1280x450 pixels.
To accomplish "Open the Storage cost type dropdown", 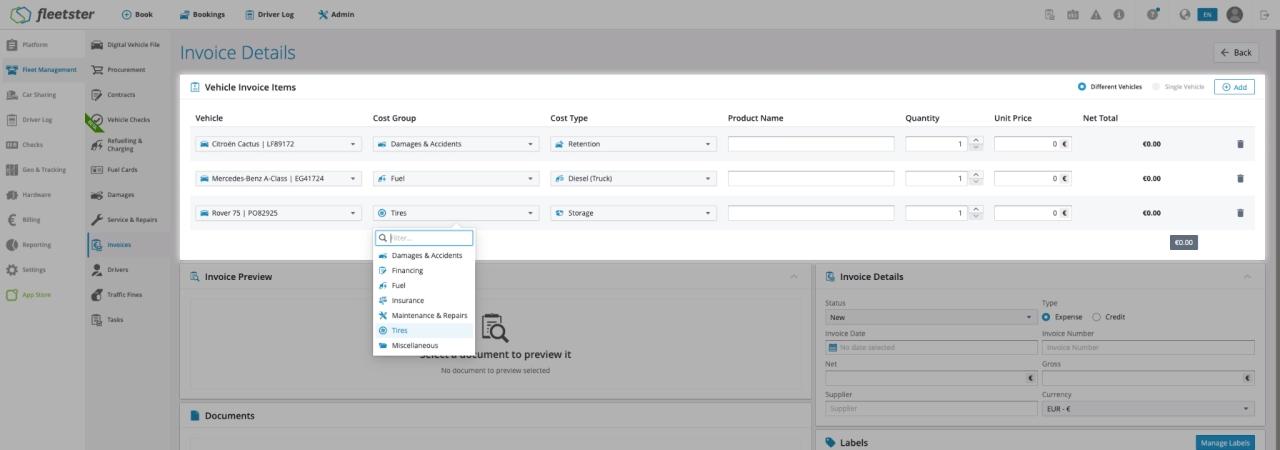I will (634, 213).
